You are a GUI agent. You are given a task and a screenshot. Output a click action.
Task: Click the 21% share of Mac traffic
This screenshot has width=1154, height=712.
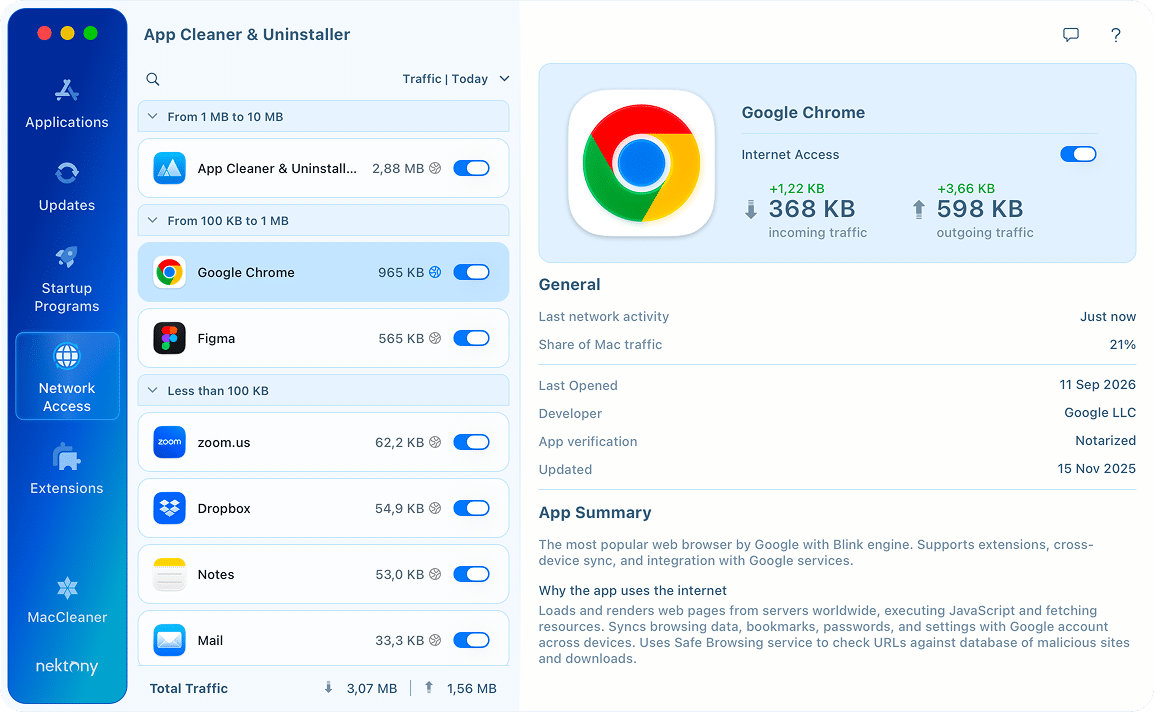1122,345
